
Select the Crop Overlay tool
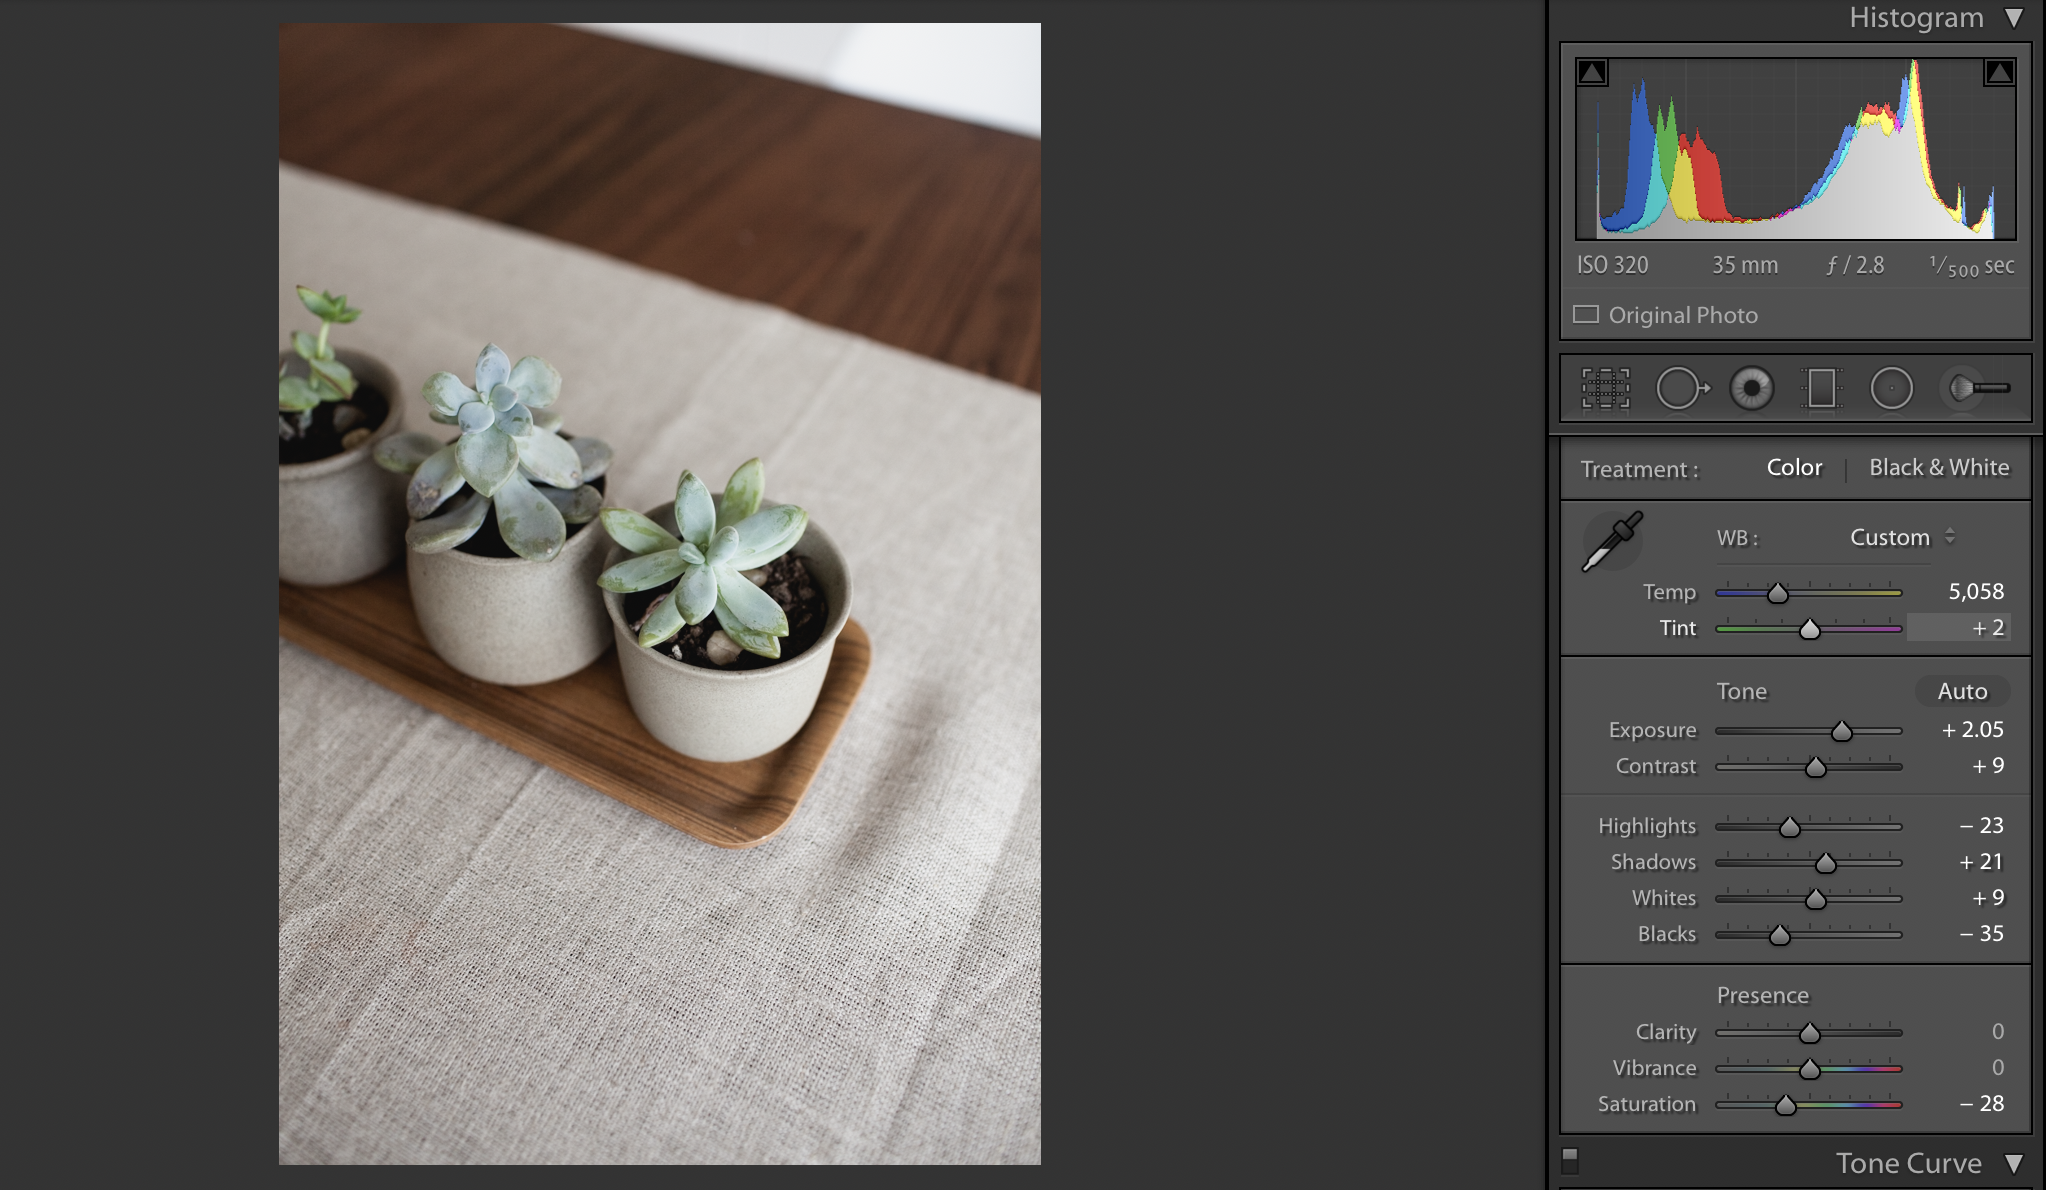click(x=1605, y=389)
